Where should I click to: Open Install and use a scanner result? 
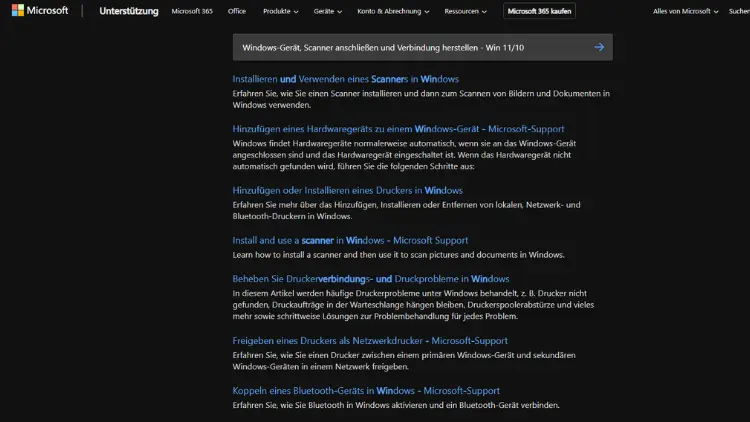coord(350,240)
